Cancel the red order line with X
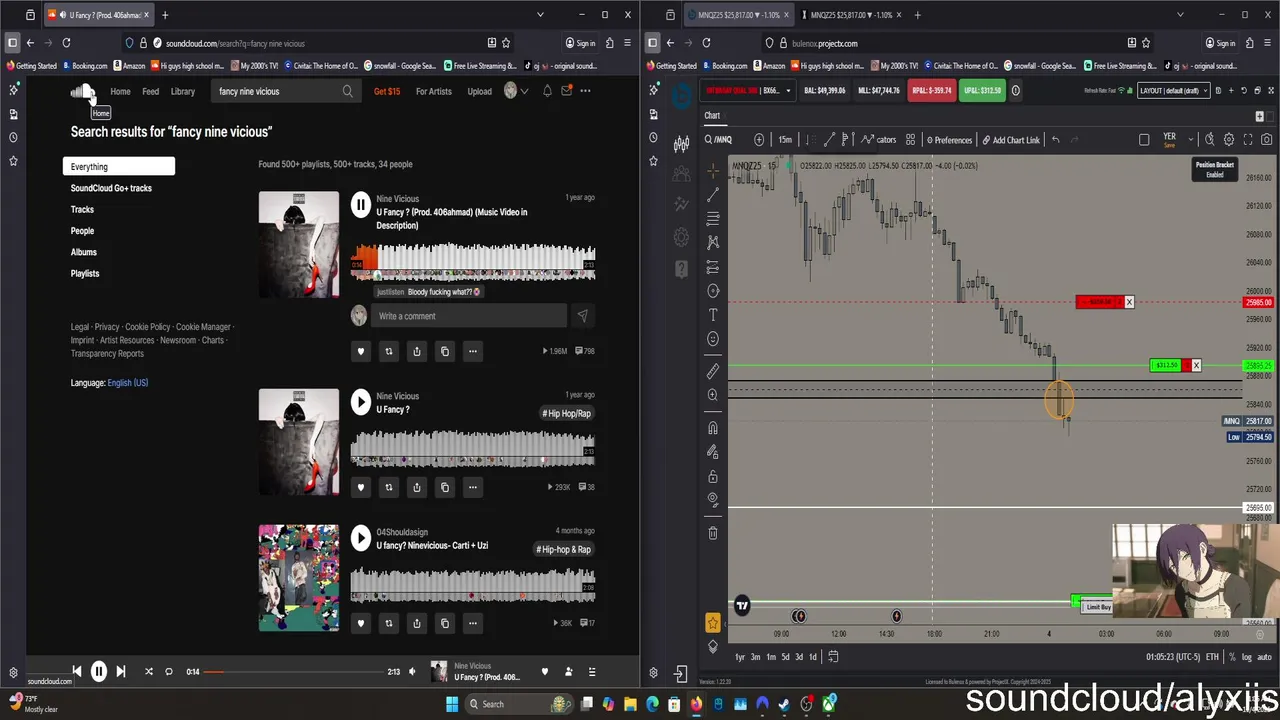This screenshot has height=720, width=1280. click(1129, 302)
